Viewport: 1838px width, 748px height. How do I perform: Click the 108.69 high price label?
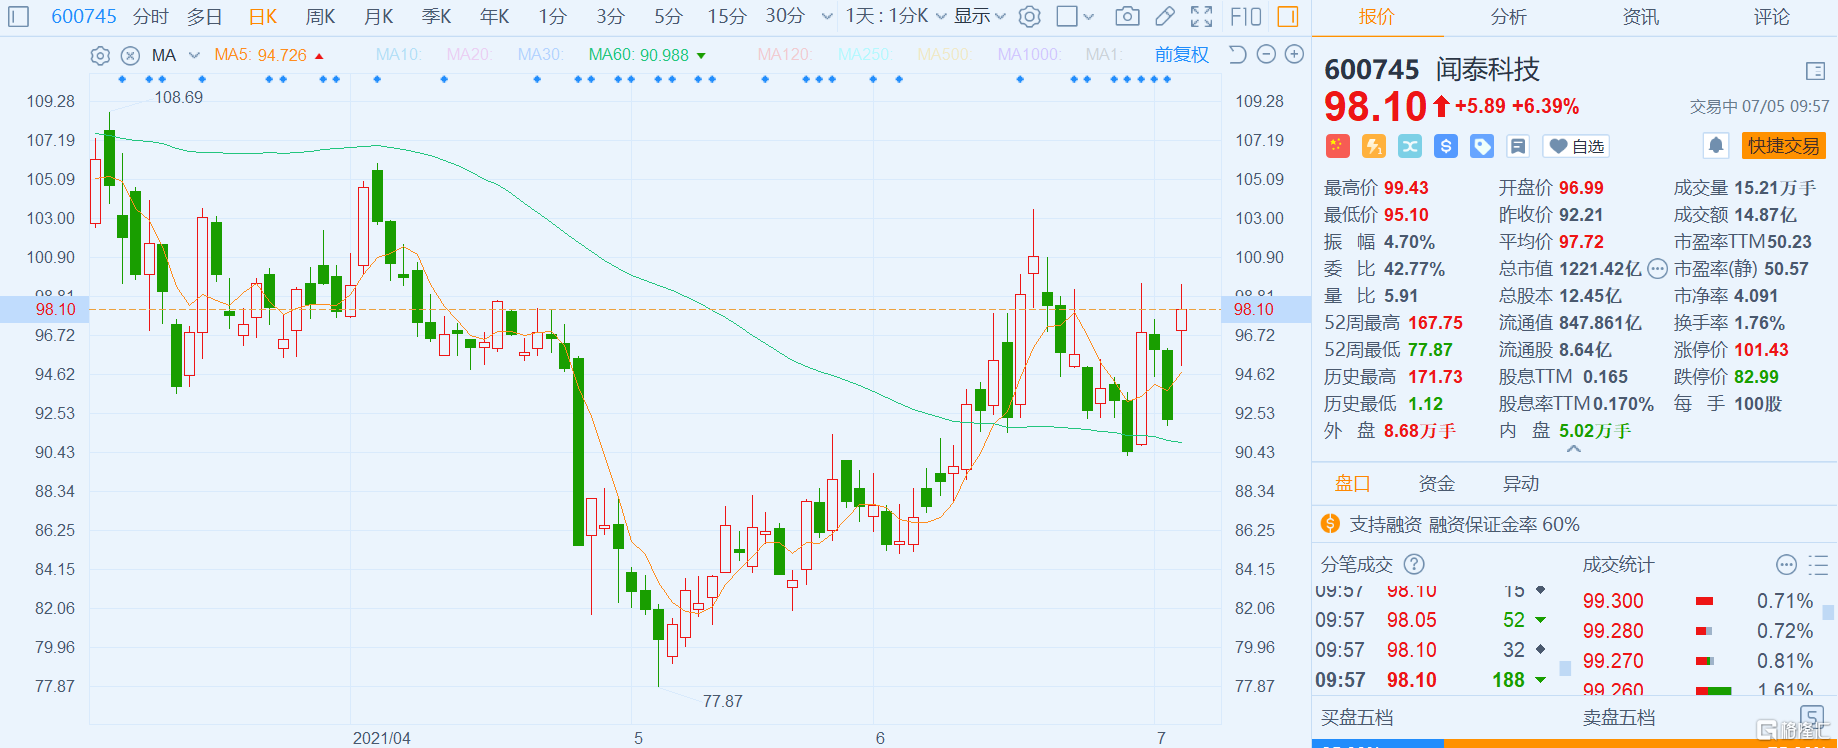click(178, 97)
